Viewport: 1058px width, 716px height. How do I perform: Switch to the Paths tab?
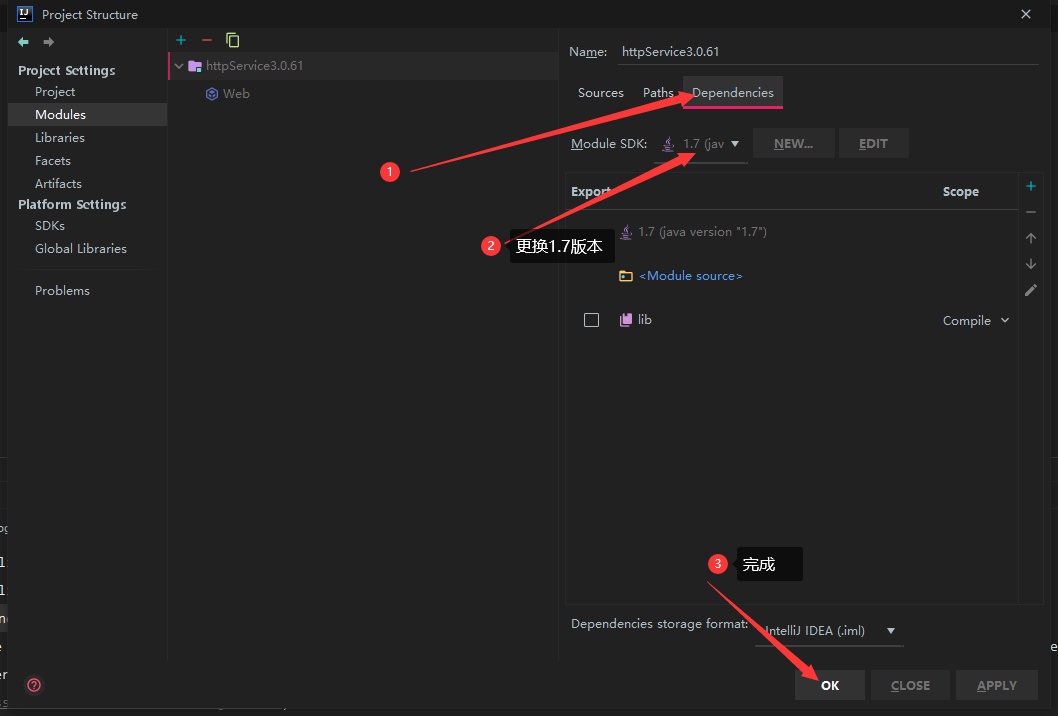[x=657, y=92]
